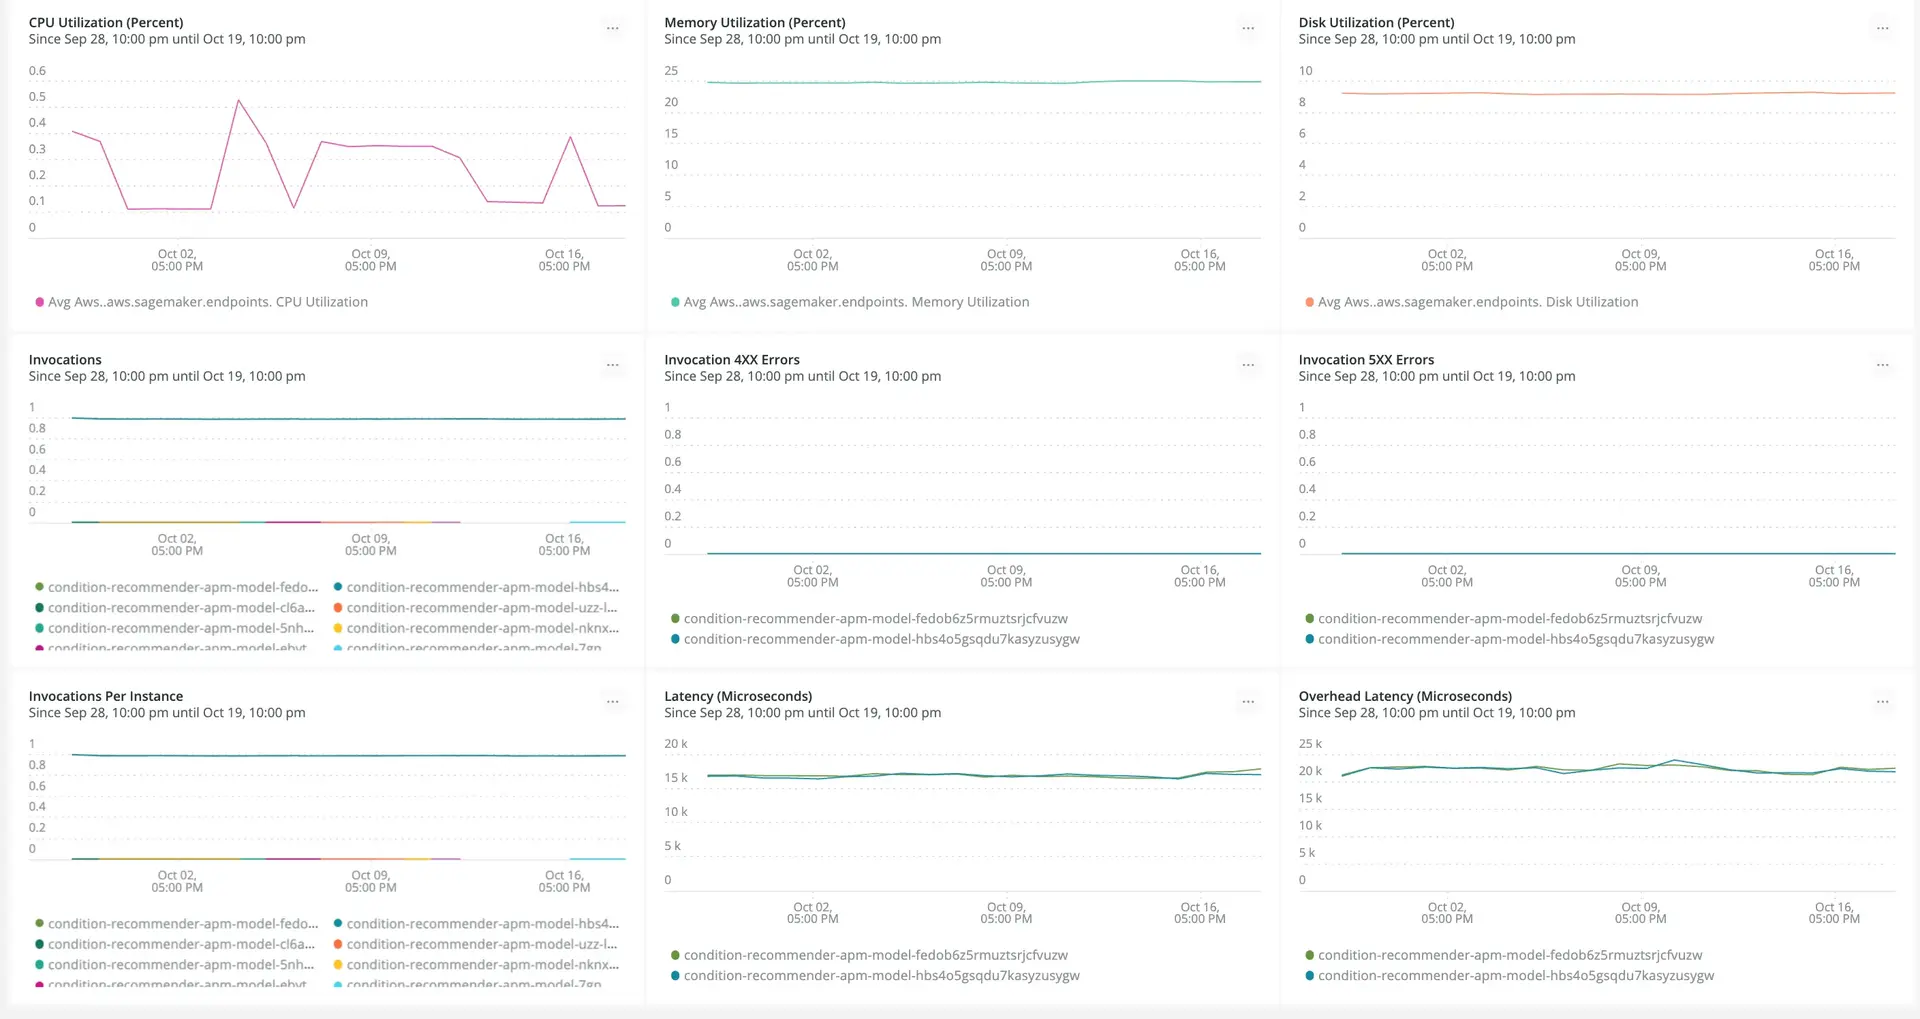Toggle uzz-l model series in Invocations legend
Screen dimensions: 1920x1019
[481, 608]
